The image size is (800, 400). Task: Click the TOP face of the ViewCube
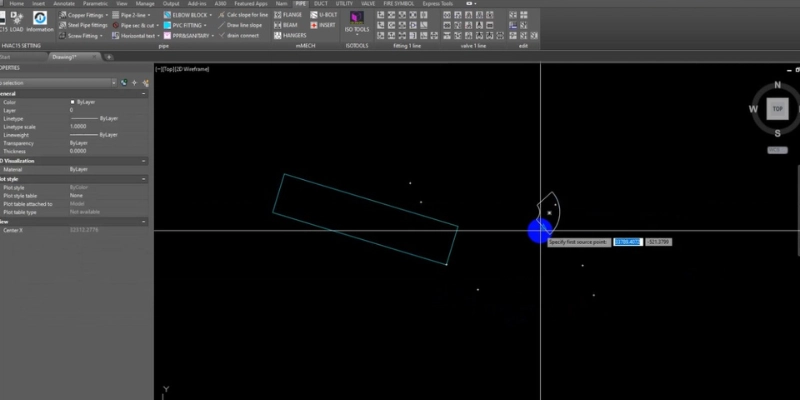[x=777, y=109]
